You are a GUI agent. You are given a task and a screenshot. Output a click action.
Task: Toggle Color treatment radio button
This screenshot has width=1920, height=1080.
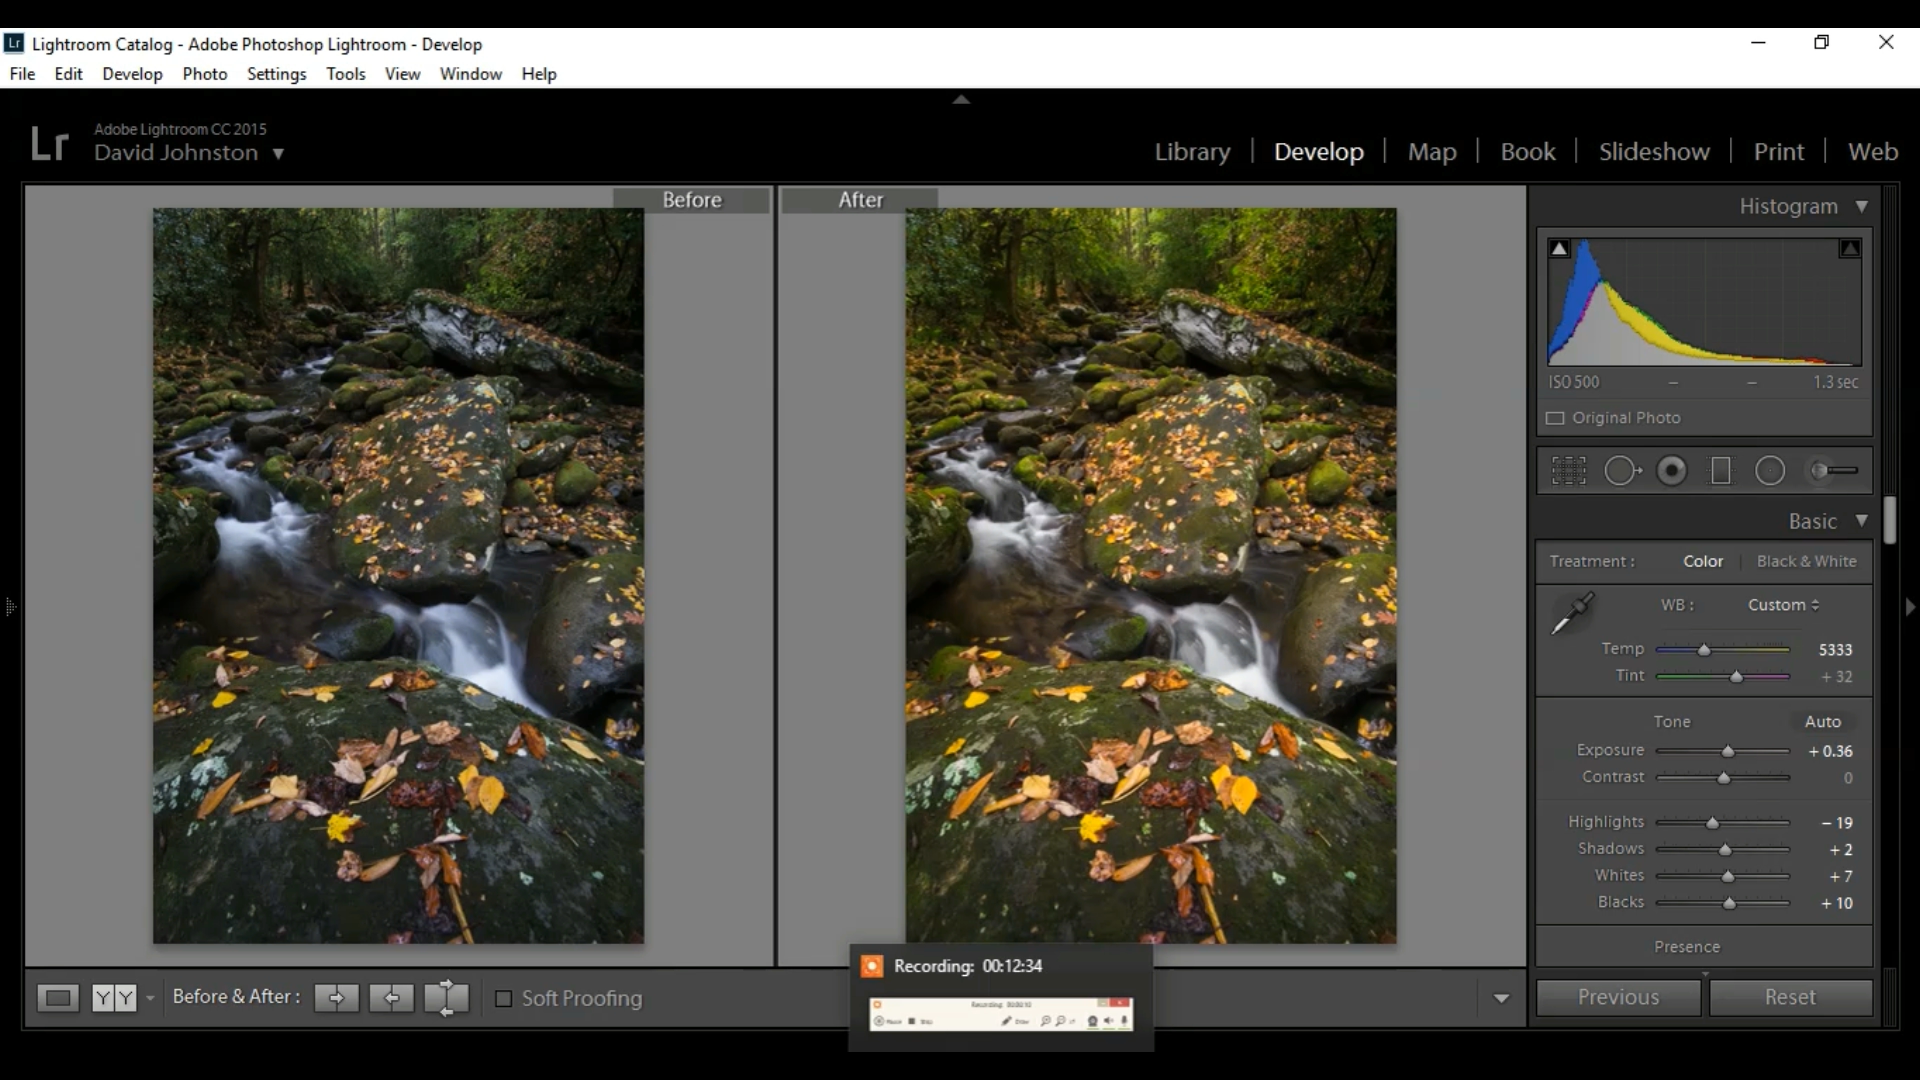click(1702, 560)
